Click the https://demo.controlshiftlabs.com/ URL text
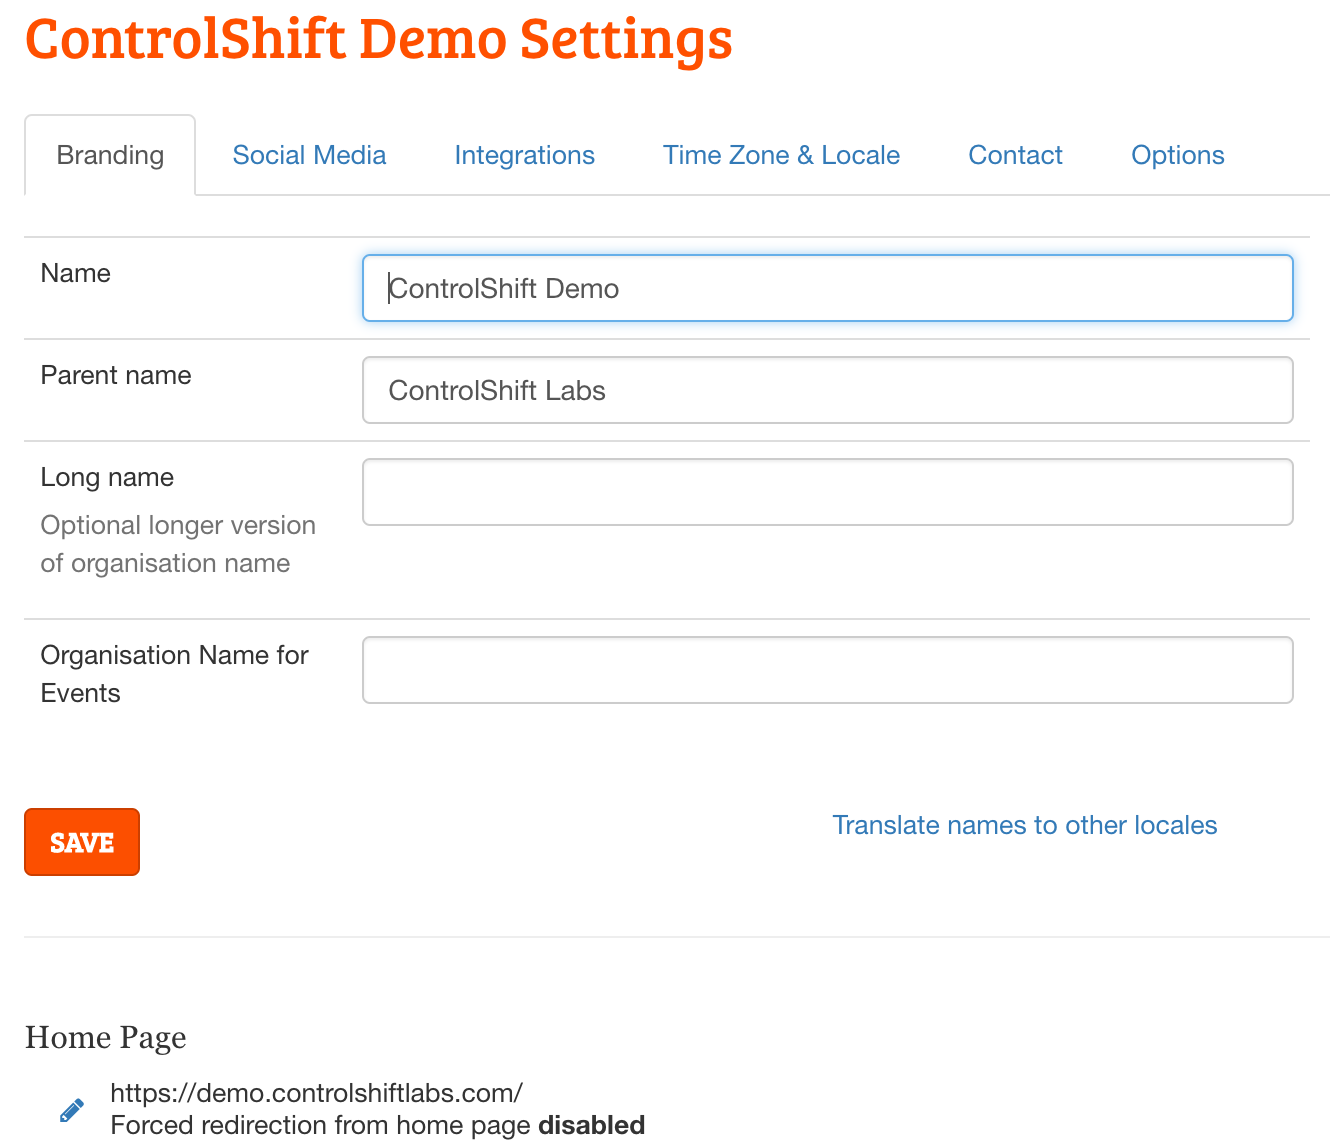Screen dimensions: 1330x1144 coord(316,1092)
